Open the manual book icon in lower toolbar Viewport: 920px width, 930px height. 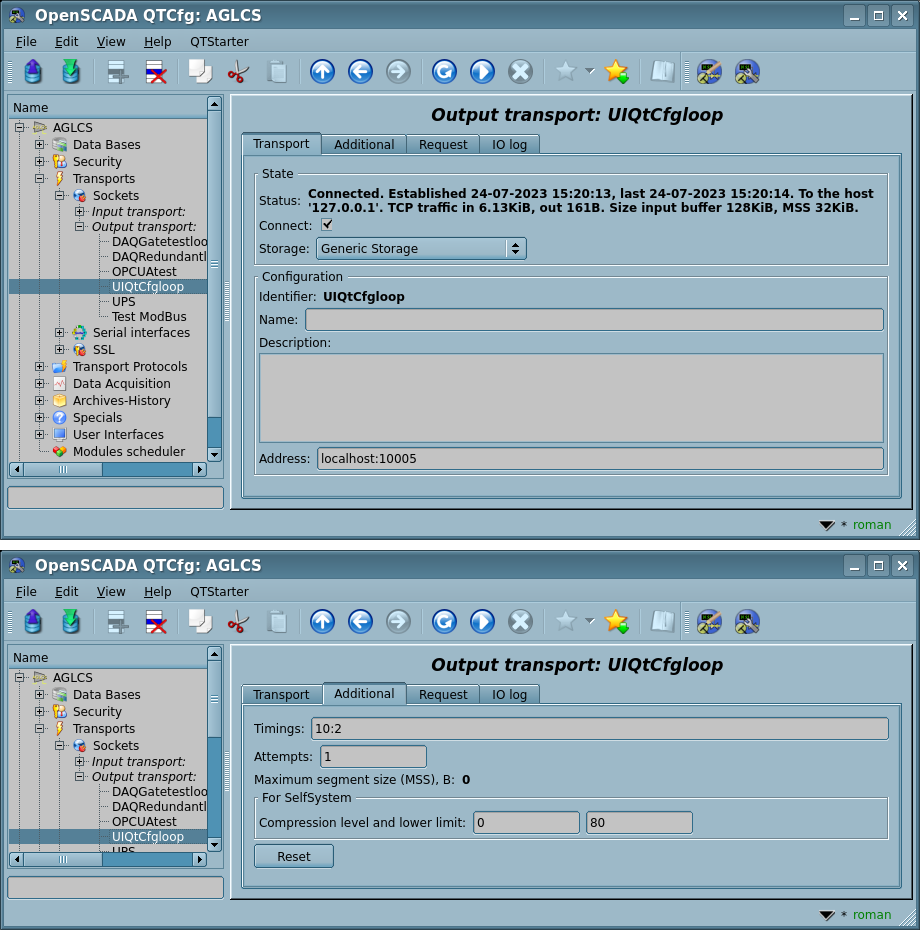[662, 621]
